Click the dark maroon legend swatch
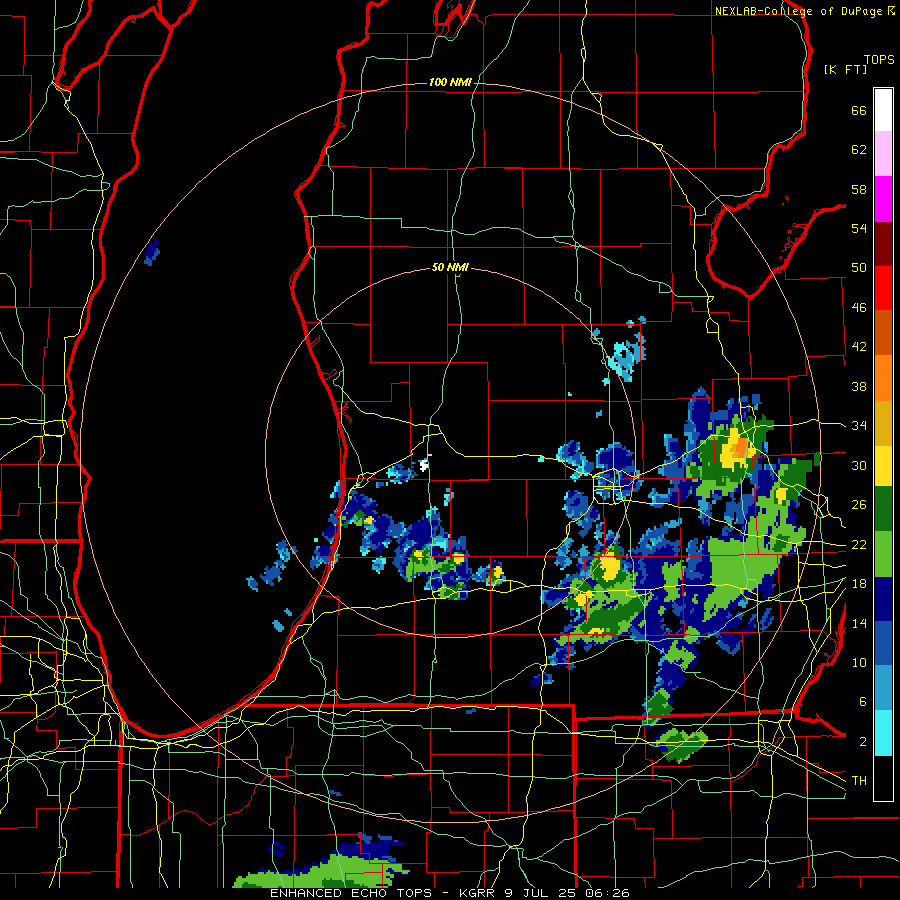The width and height of the screenshot is (900, 900). pyautogui.click(x=883, y=244)
